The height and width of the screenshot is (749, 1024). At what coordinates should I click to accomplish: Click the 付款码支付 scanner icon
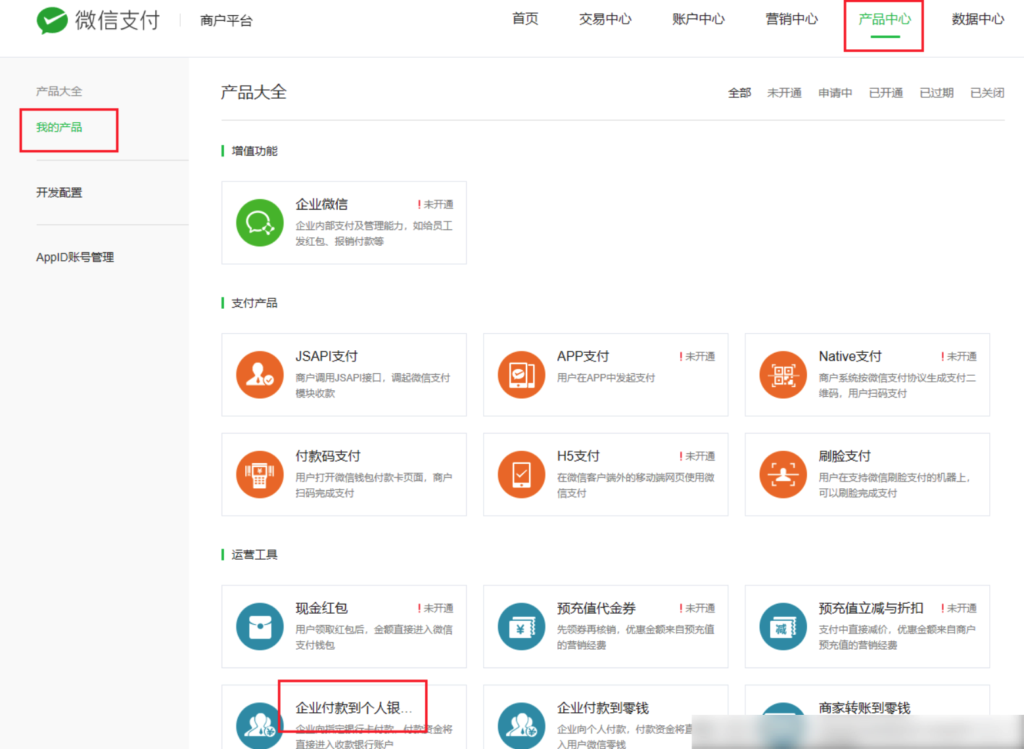click(x=260, y=474)
